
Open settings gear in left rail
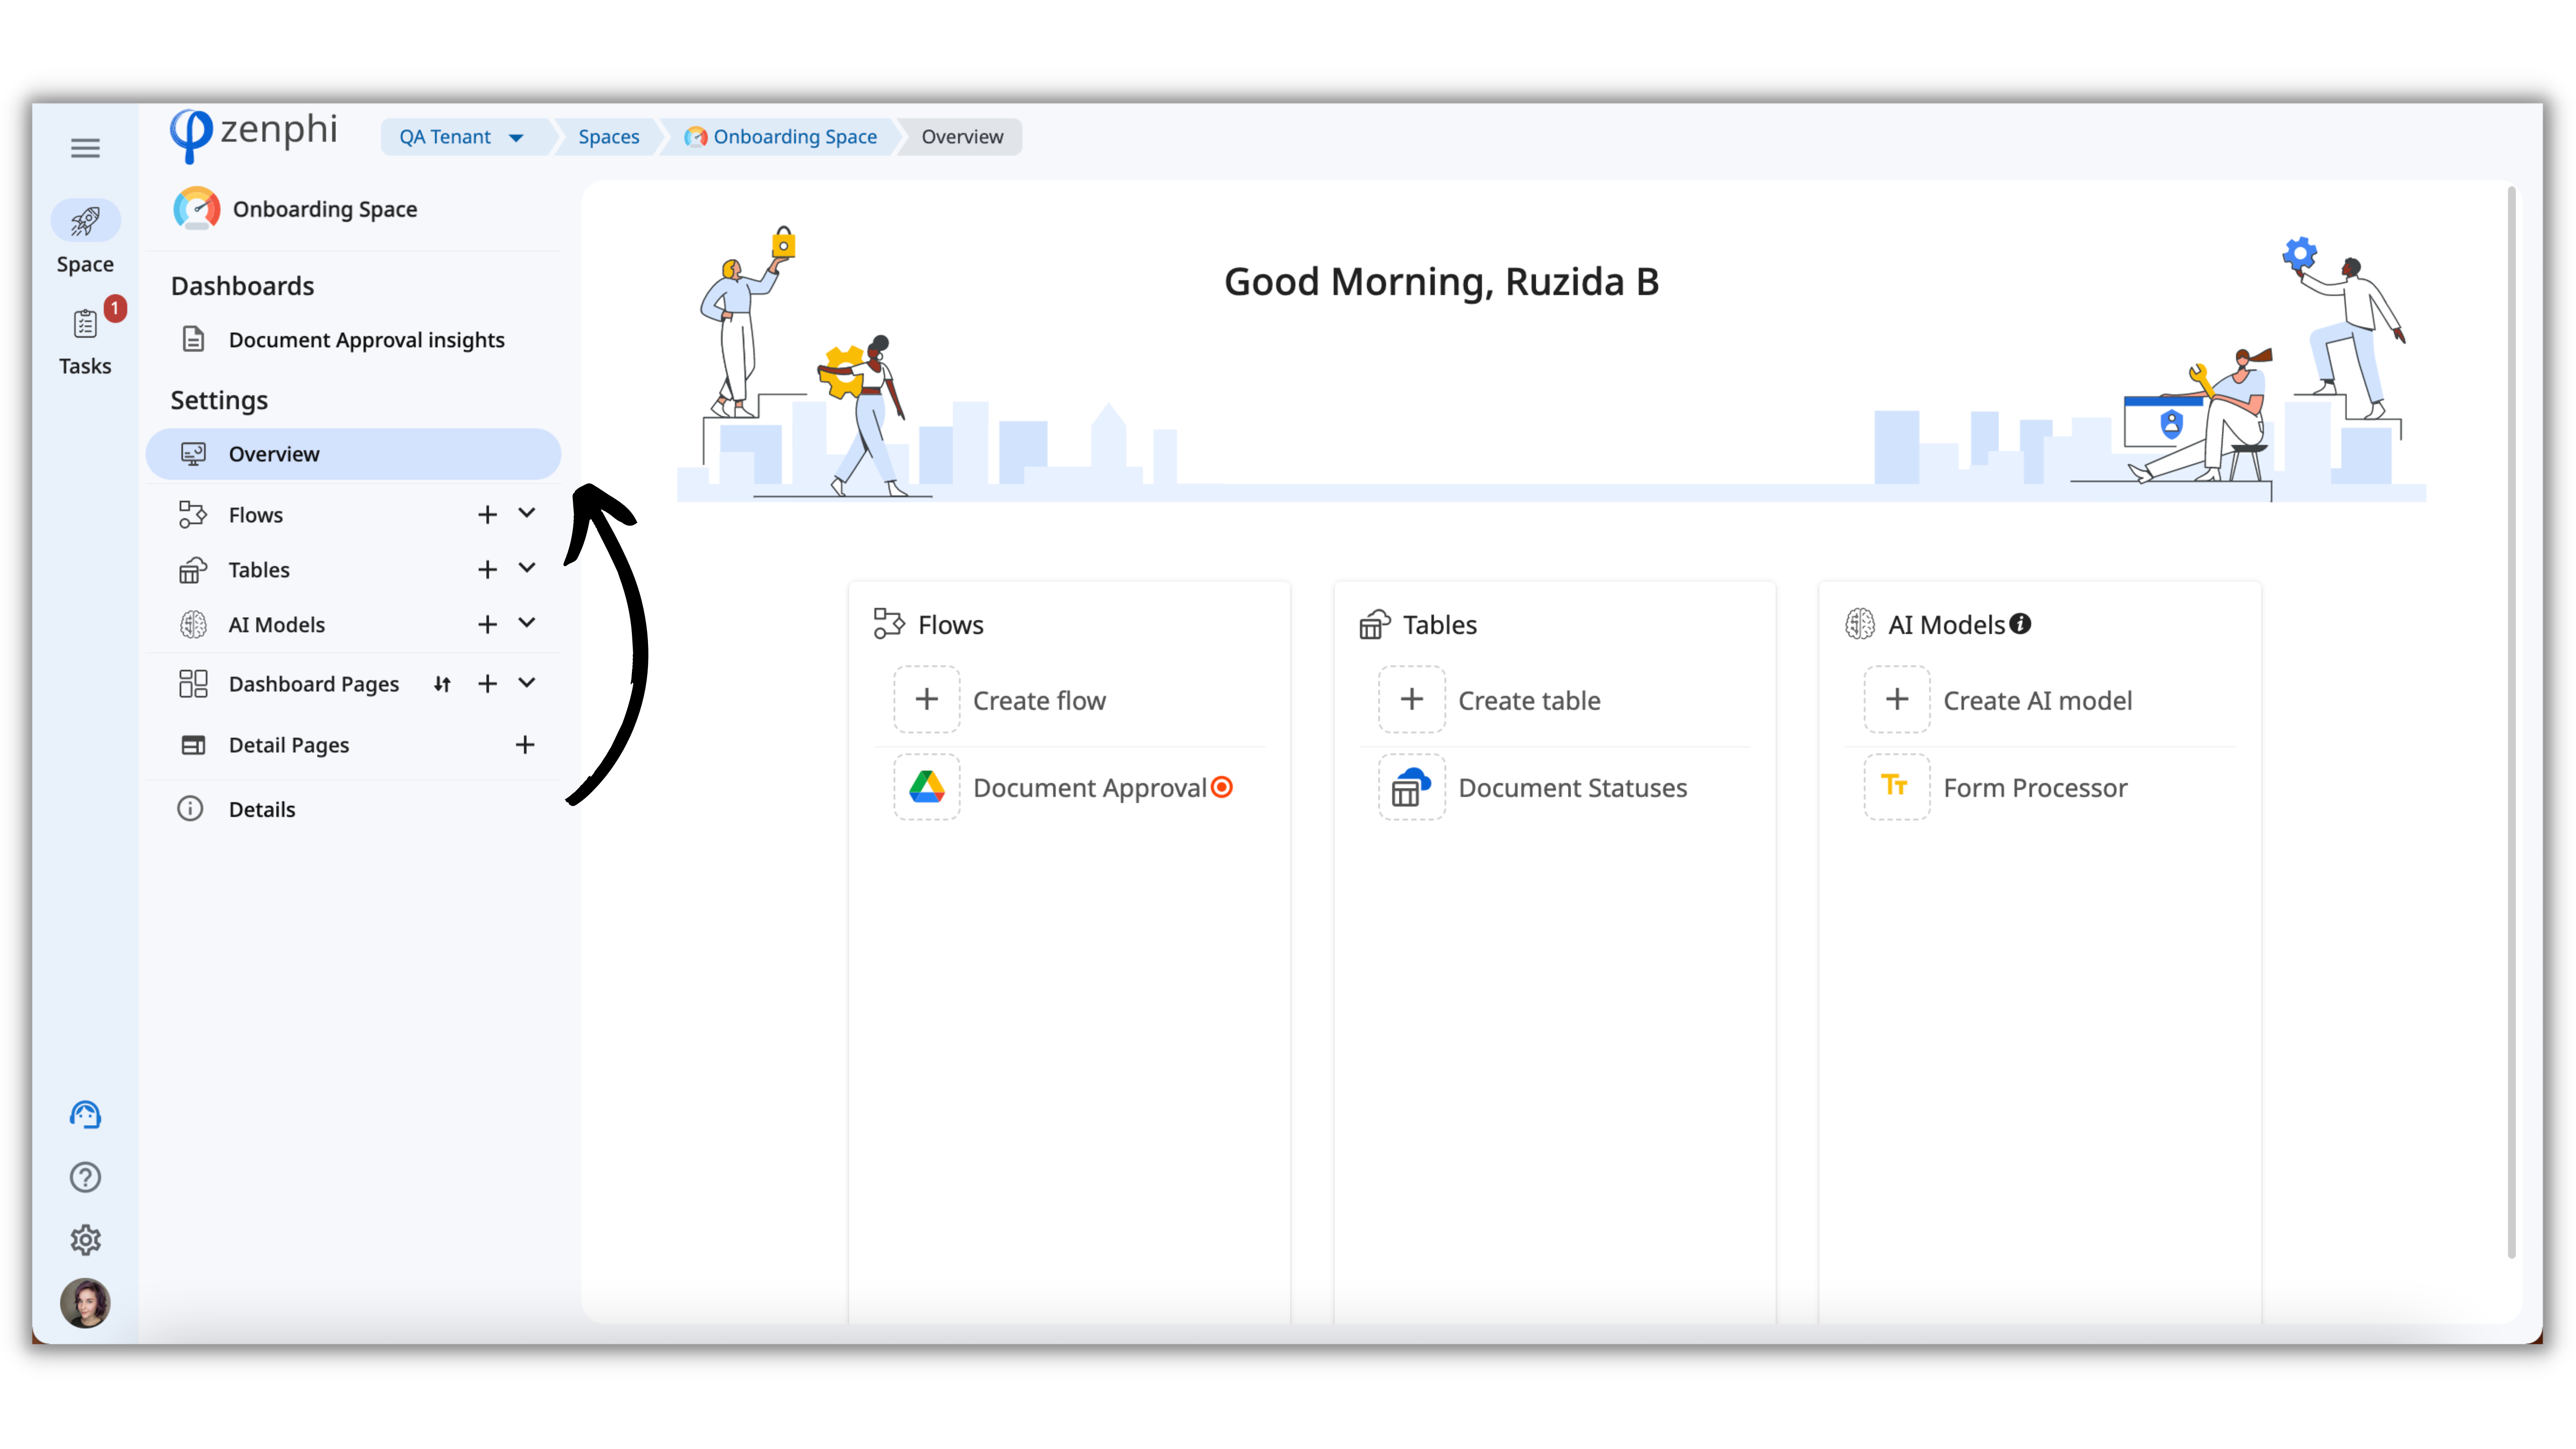pyautogui.click(x=85, y=1240)
